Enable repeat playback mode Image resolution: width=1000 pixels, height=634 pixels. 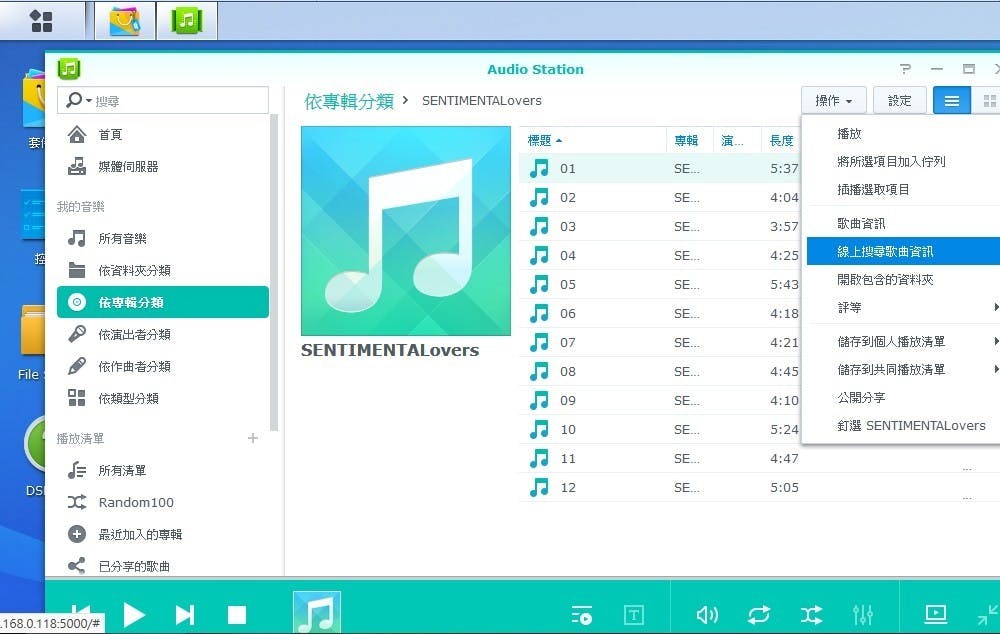(759, 615)
